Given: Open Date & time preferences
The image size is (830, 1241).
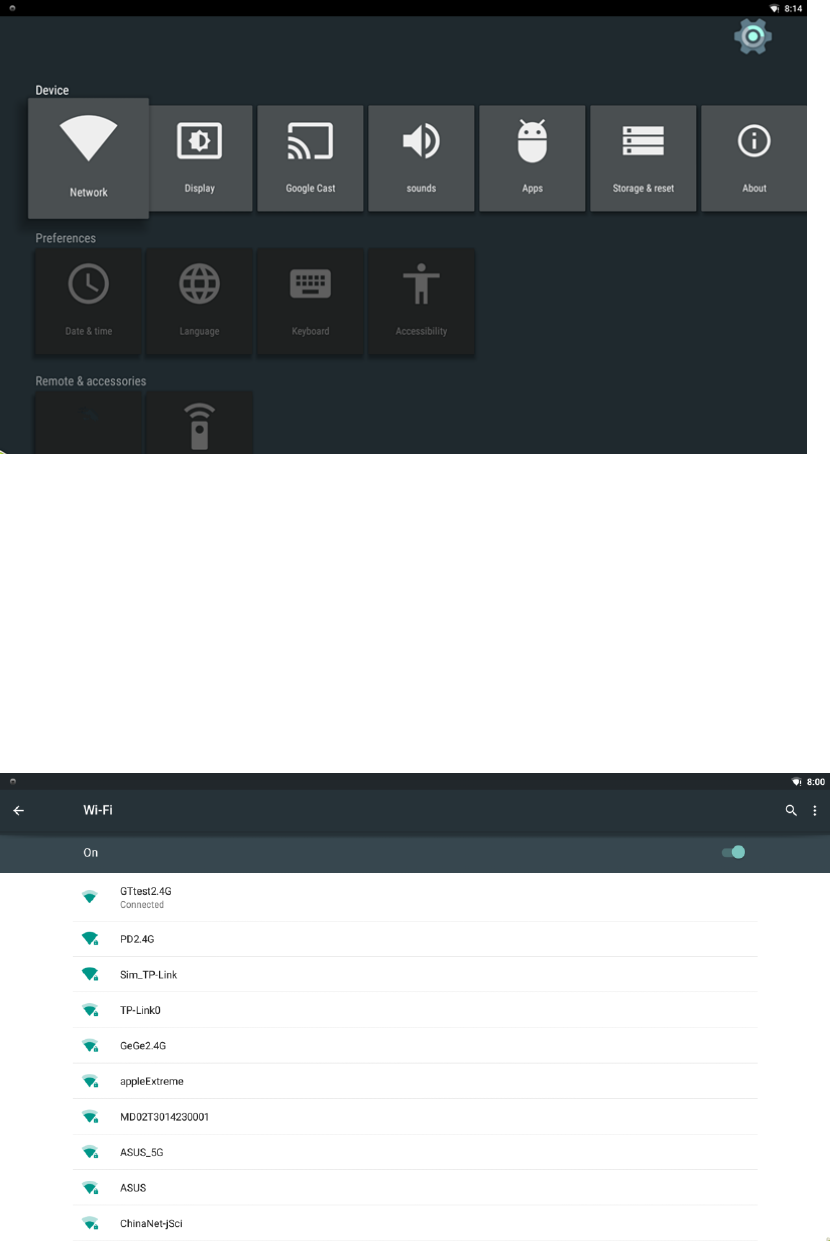Looking at the screenshot, I should coord(88,302).
